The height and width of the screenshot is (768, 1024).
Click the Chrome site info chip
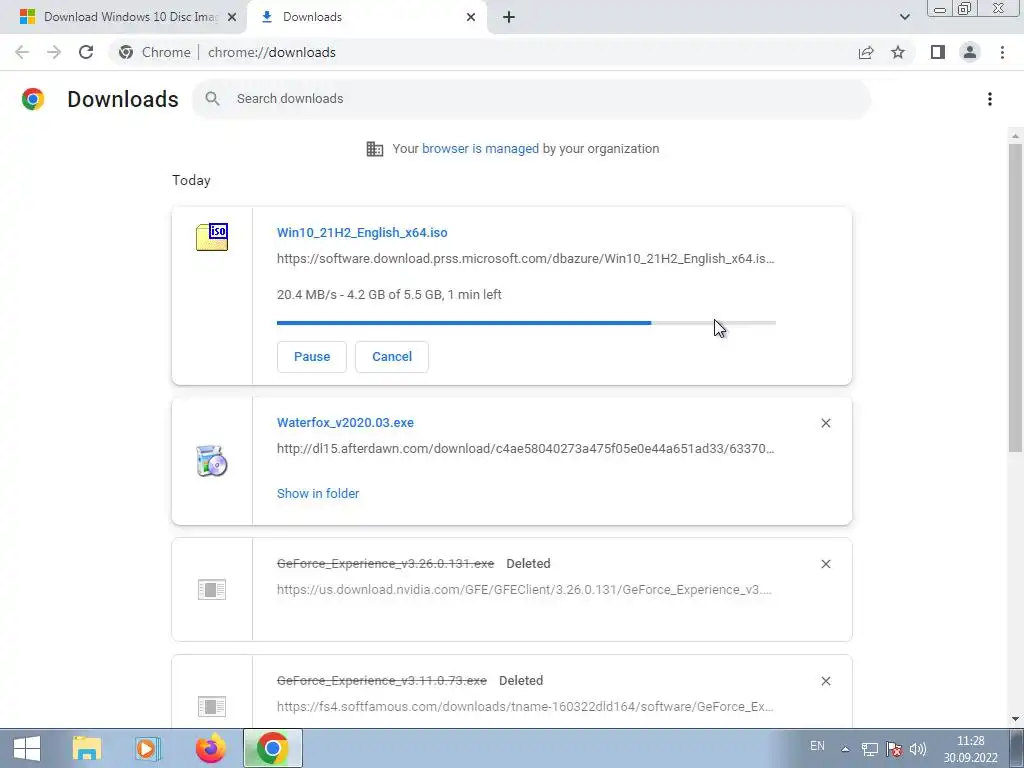pyautogui.click(x=155, y=52)
